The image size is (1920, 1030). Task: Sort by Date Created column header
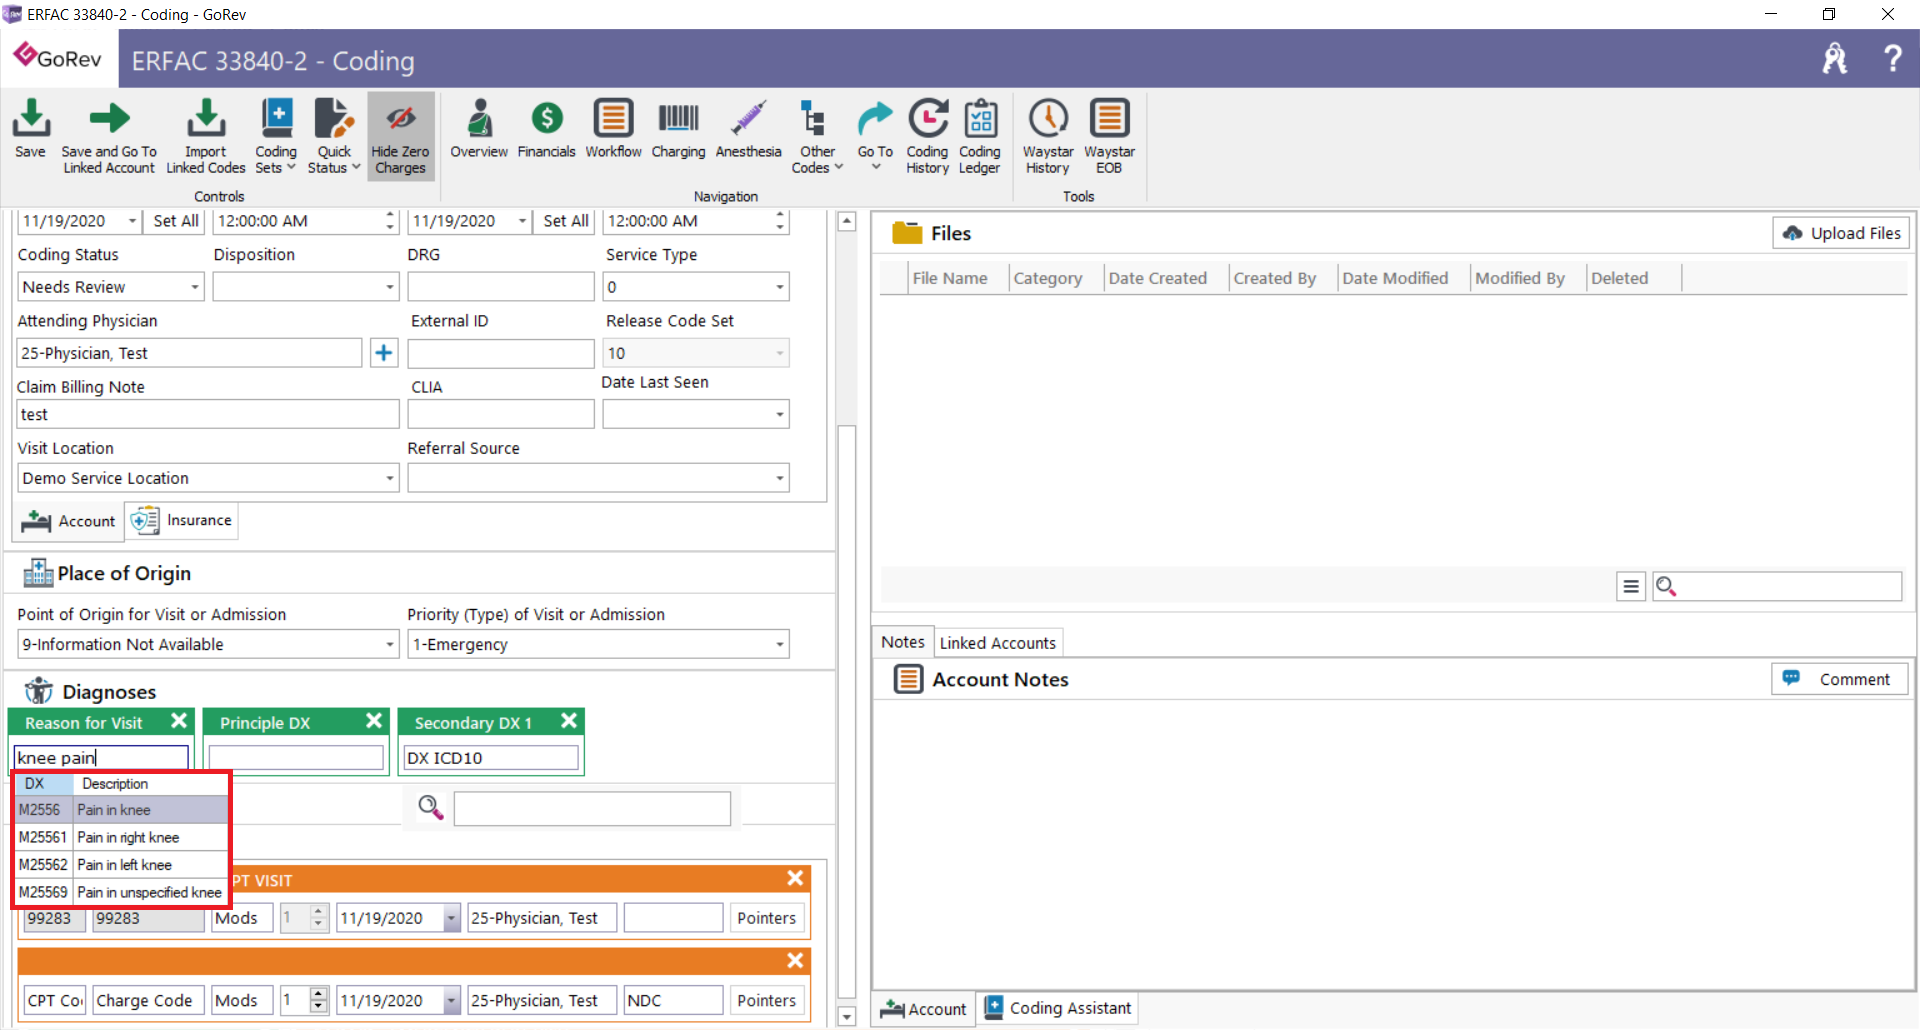tap(1157, 278)
